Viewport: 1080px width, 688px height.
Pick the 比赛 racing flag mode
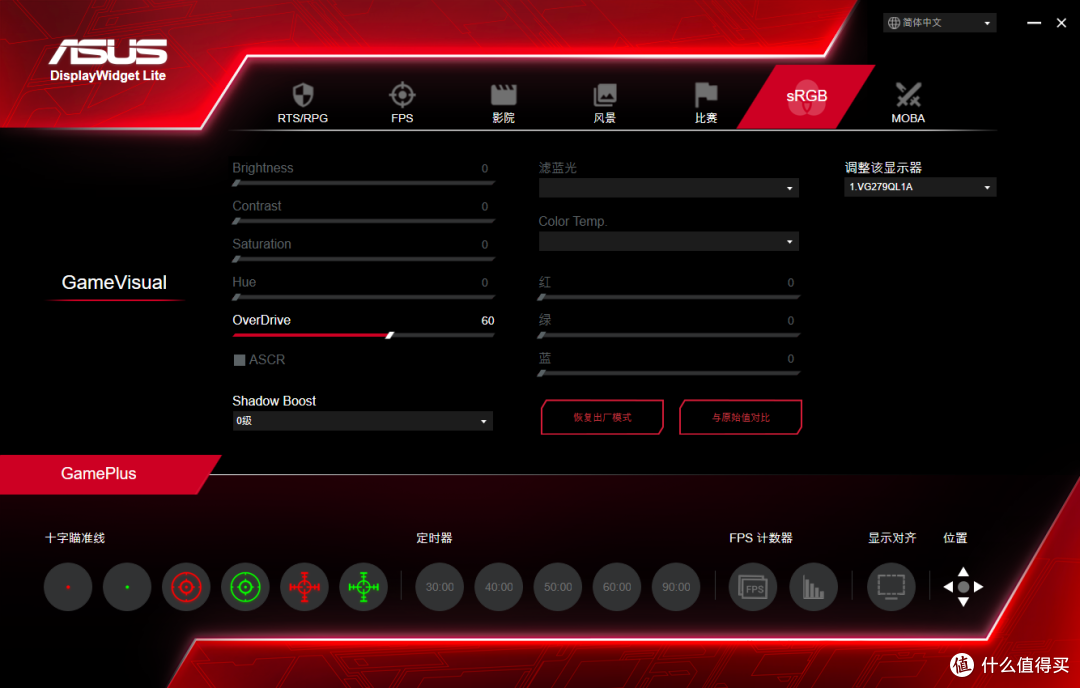706,95
